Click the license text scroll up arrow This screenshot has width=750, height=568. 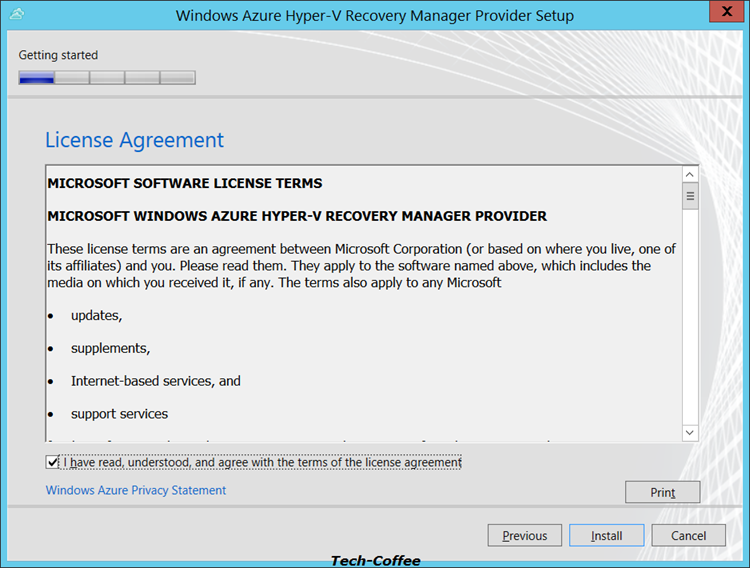tap(690, 175)
